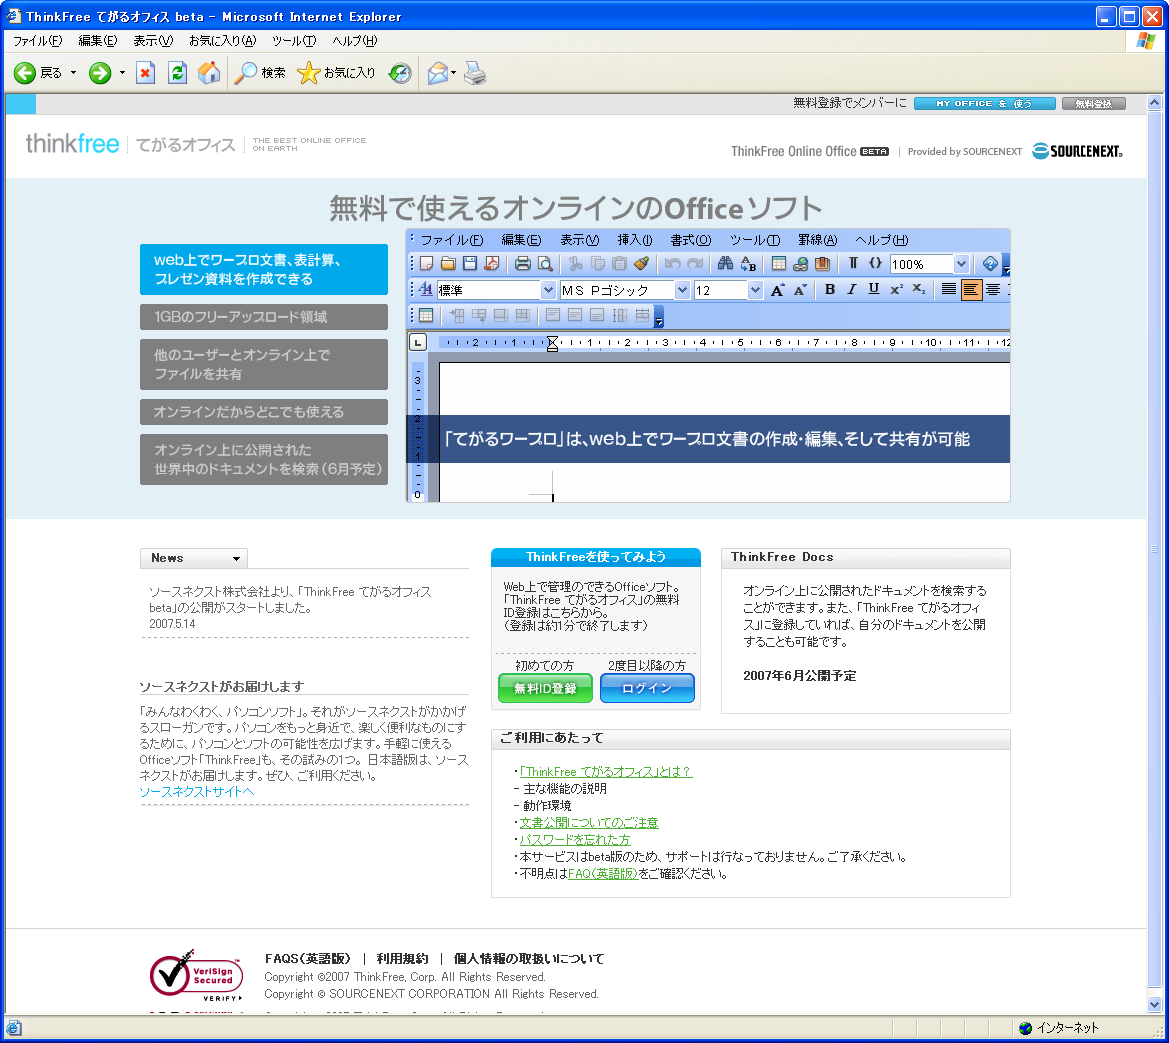Open the 表示(V) menu in Internet Explorer
1169x1043 pixels.
pyautogui.click(x=153, y=41)
